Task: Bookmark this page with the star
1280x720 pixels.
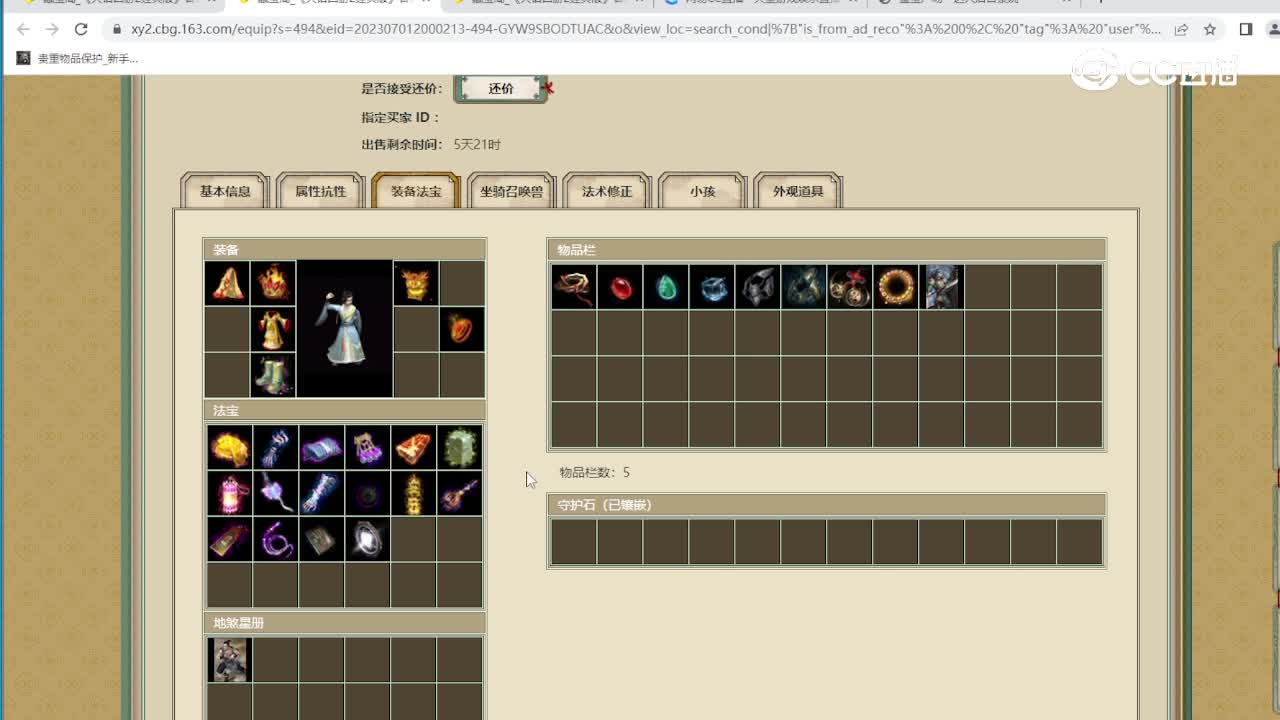Action: pyautogui.click(x=1210, y=30)
